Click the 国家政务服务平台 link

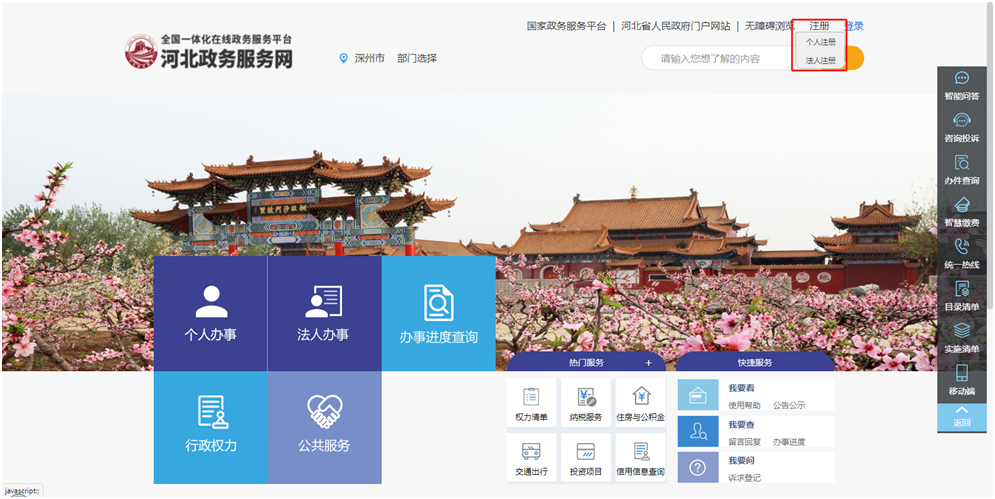[566, 26]
